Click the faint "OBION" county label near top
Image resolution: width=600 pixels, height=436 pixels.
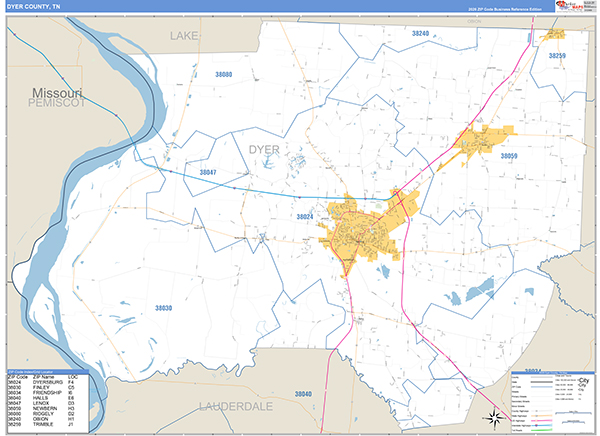click(474, 21)
